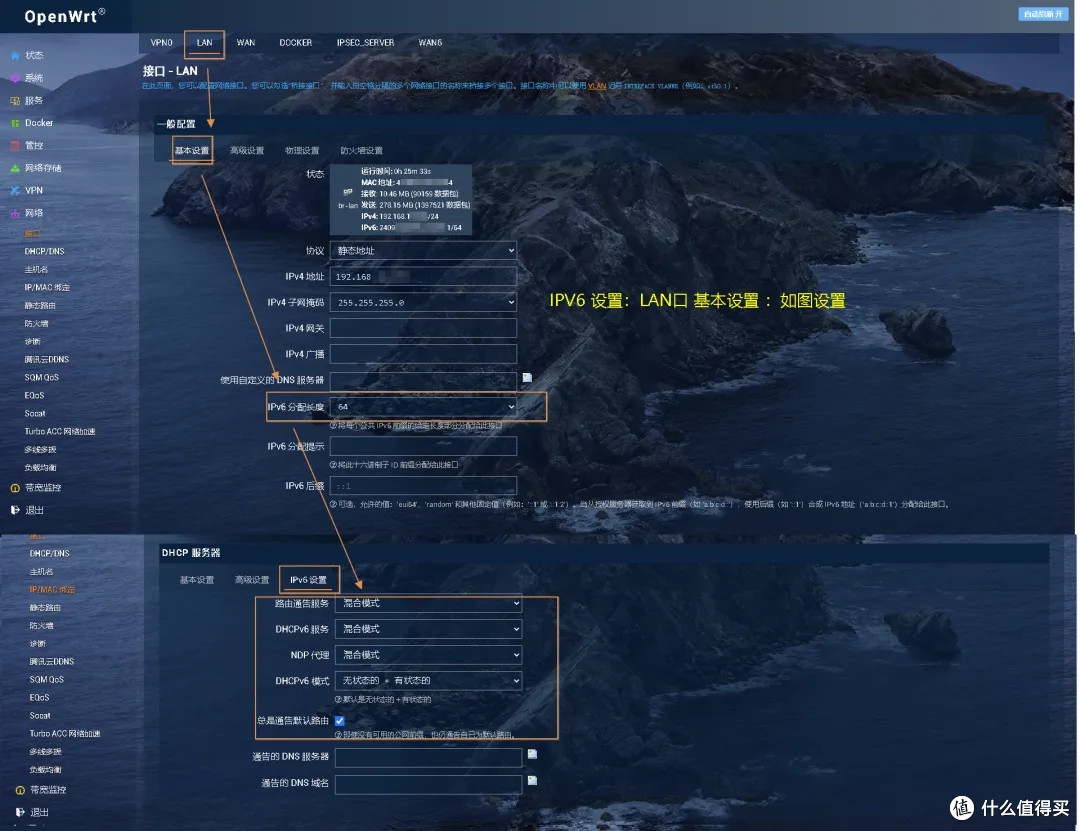
Task: Open the DHCPv6 服务 dropdown
Action: click(428, 629)
